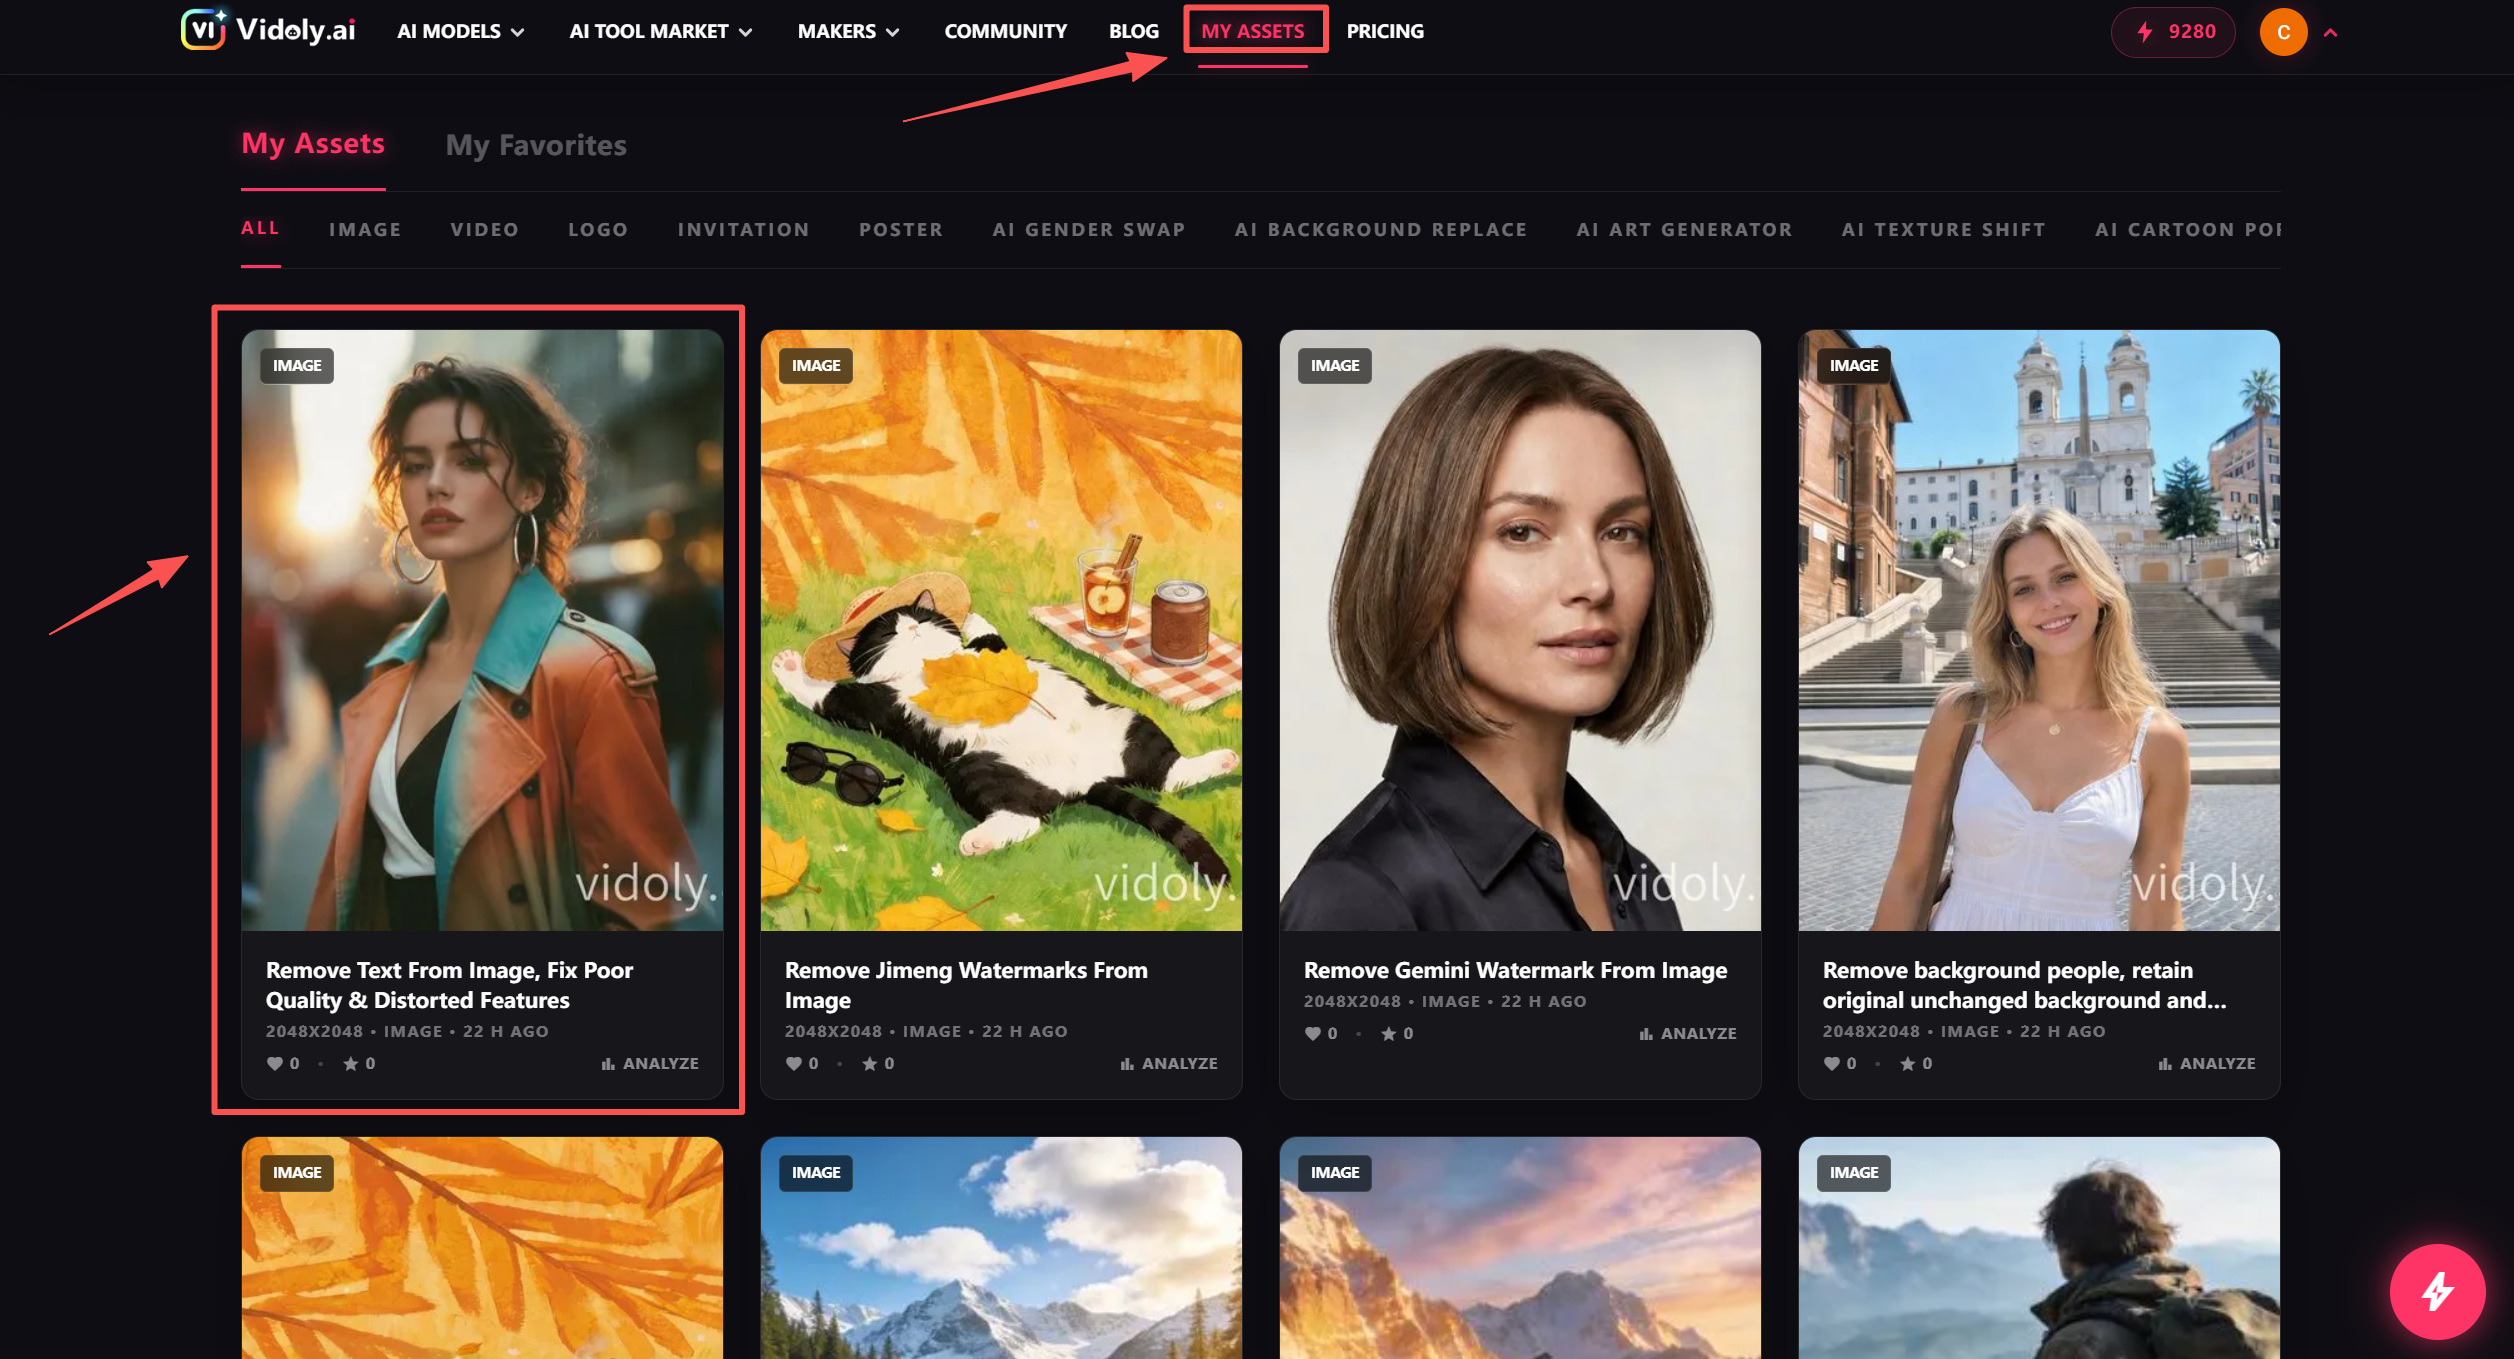This screenshot has height=1359, width=2514.
Task: Filter assets by INVITATION
Action: pos(743,229)
